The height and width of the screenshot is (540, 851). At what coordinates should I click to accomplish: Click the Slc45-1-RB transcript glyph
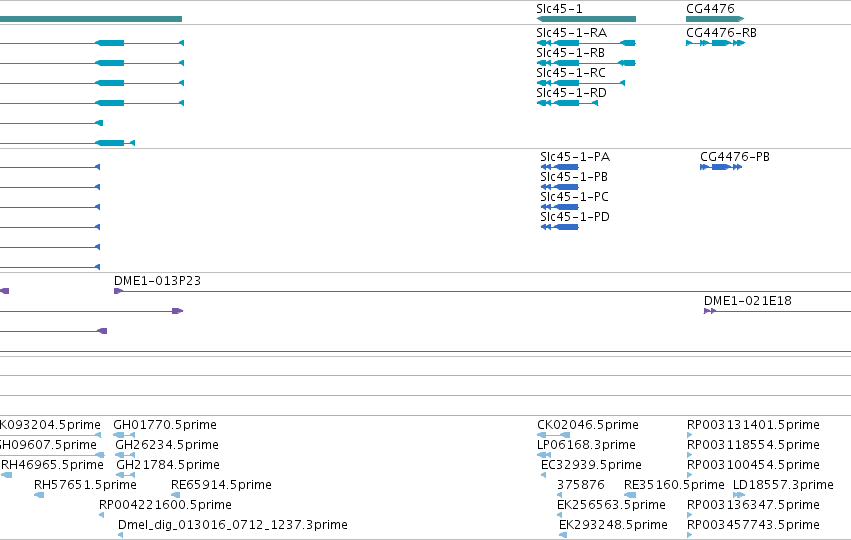[586, 63]
